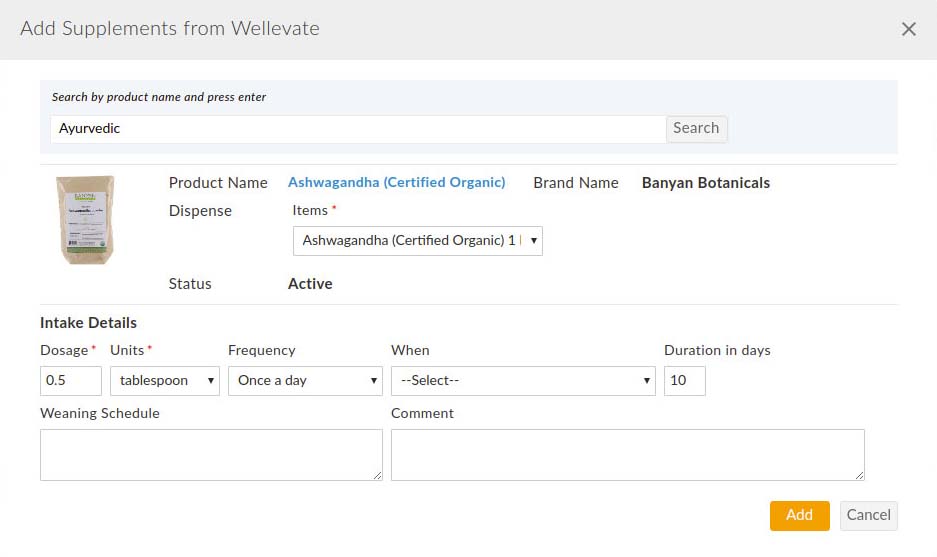Click the Active status text
Screen dimensions: 937x557
coord(310,284)
